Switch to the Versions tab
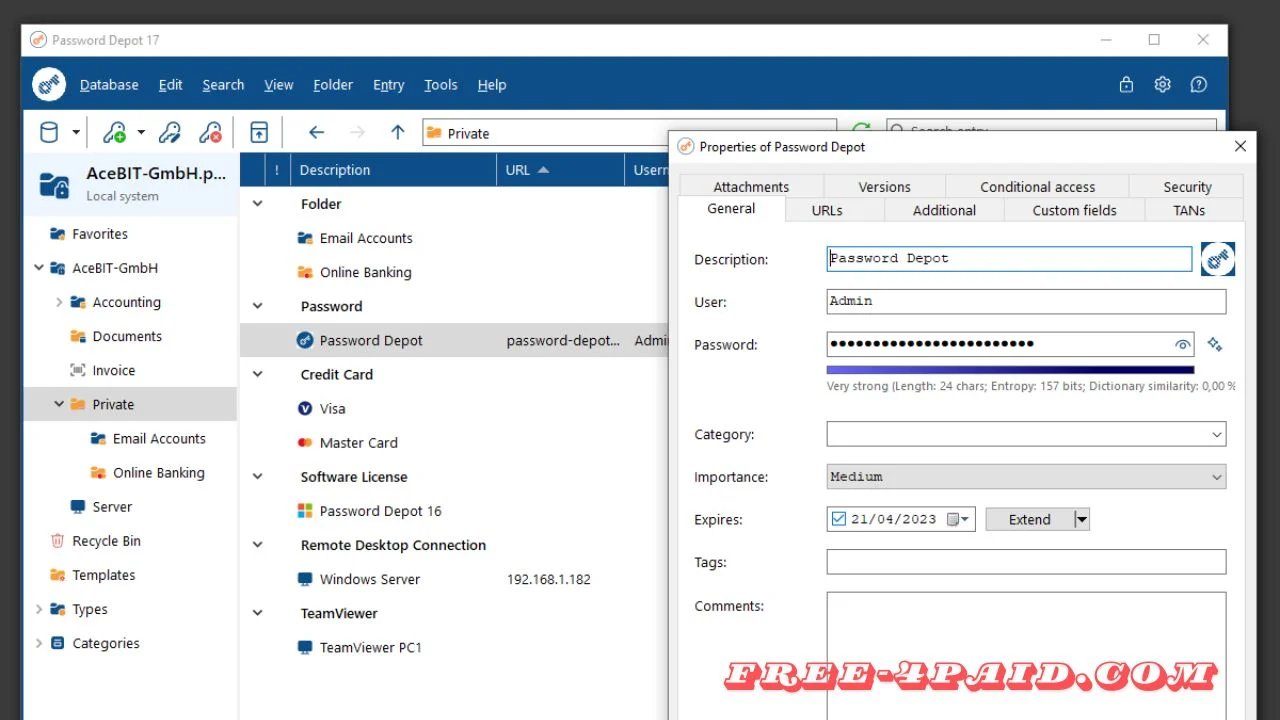The width and height of the screenshot is (1280, 720). [x=884, y=187]
